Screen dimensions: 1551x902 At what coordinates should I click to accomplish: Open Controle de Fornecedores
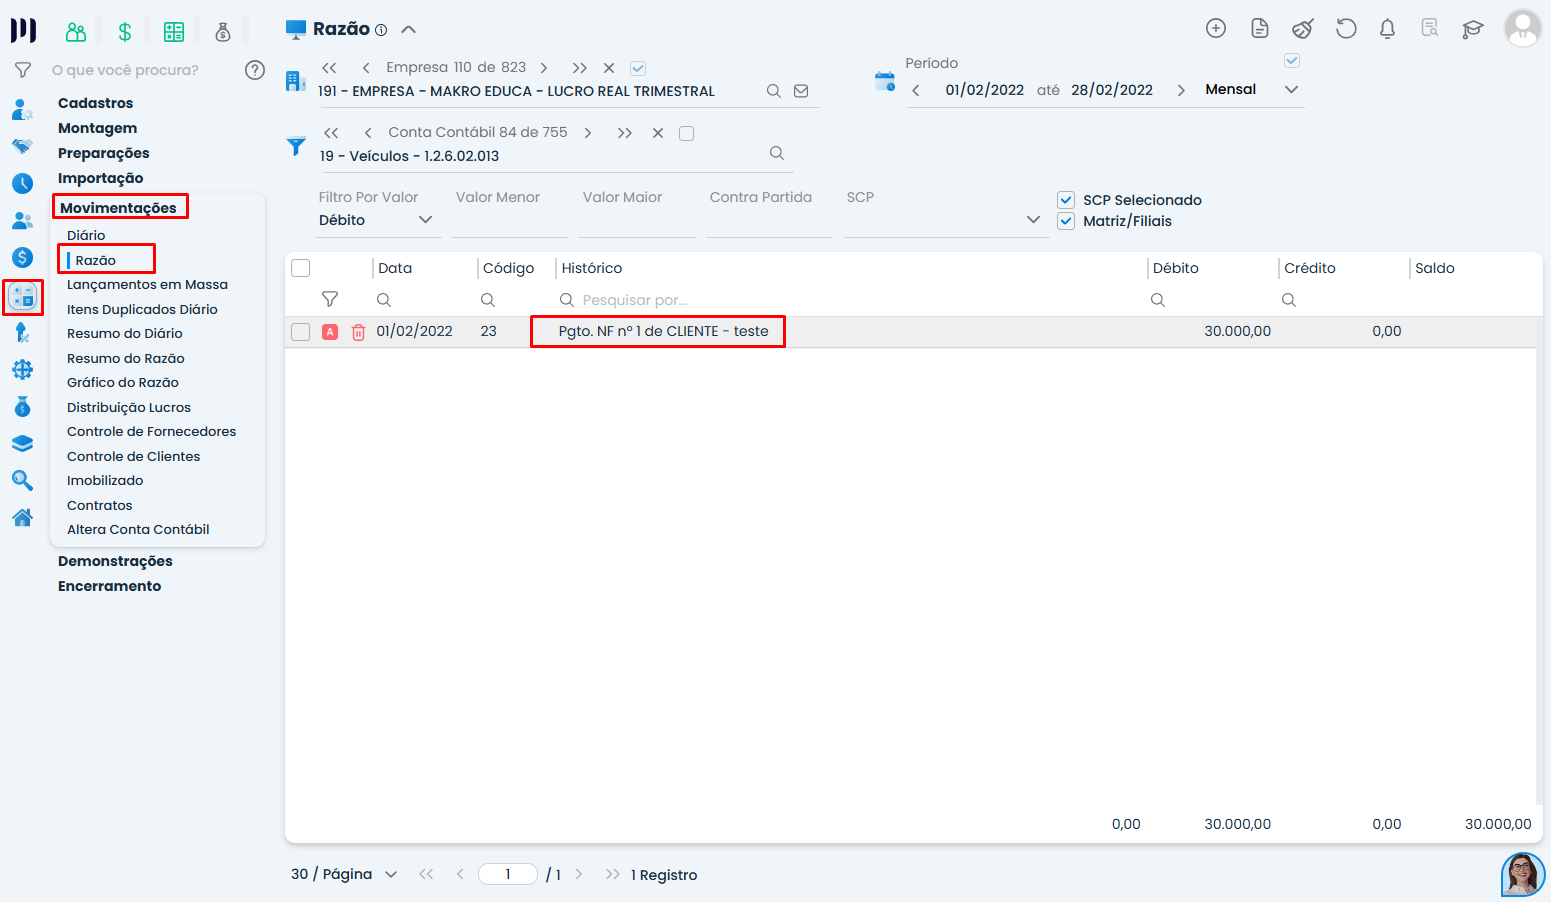click(x=152, y=432)
